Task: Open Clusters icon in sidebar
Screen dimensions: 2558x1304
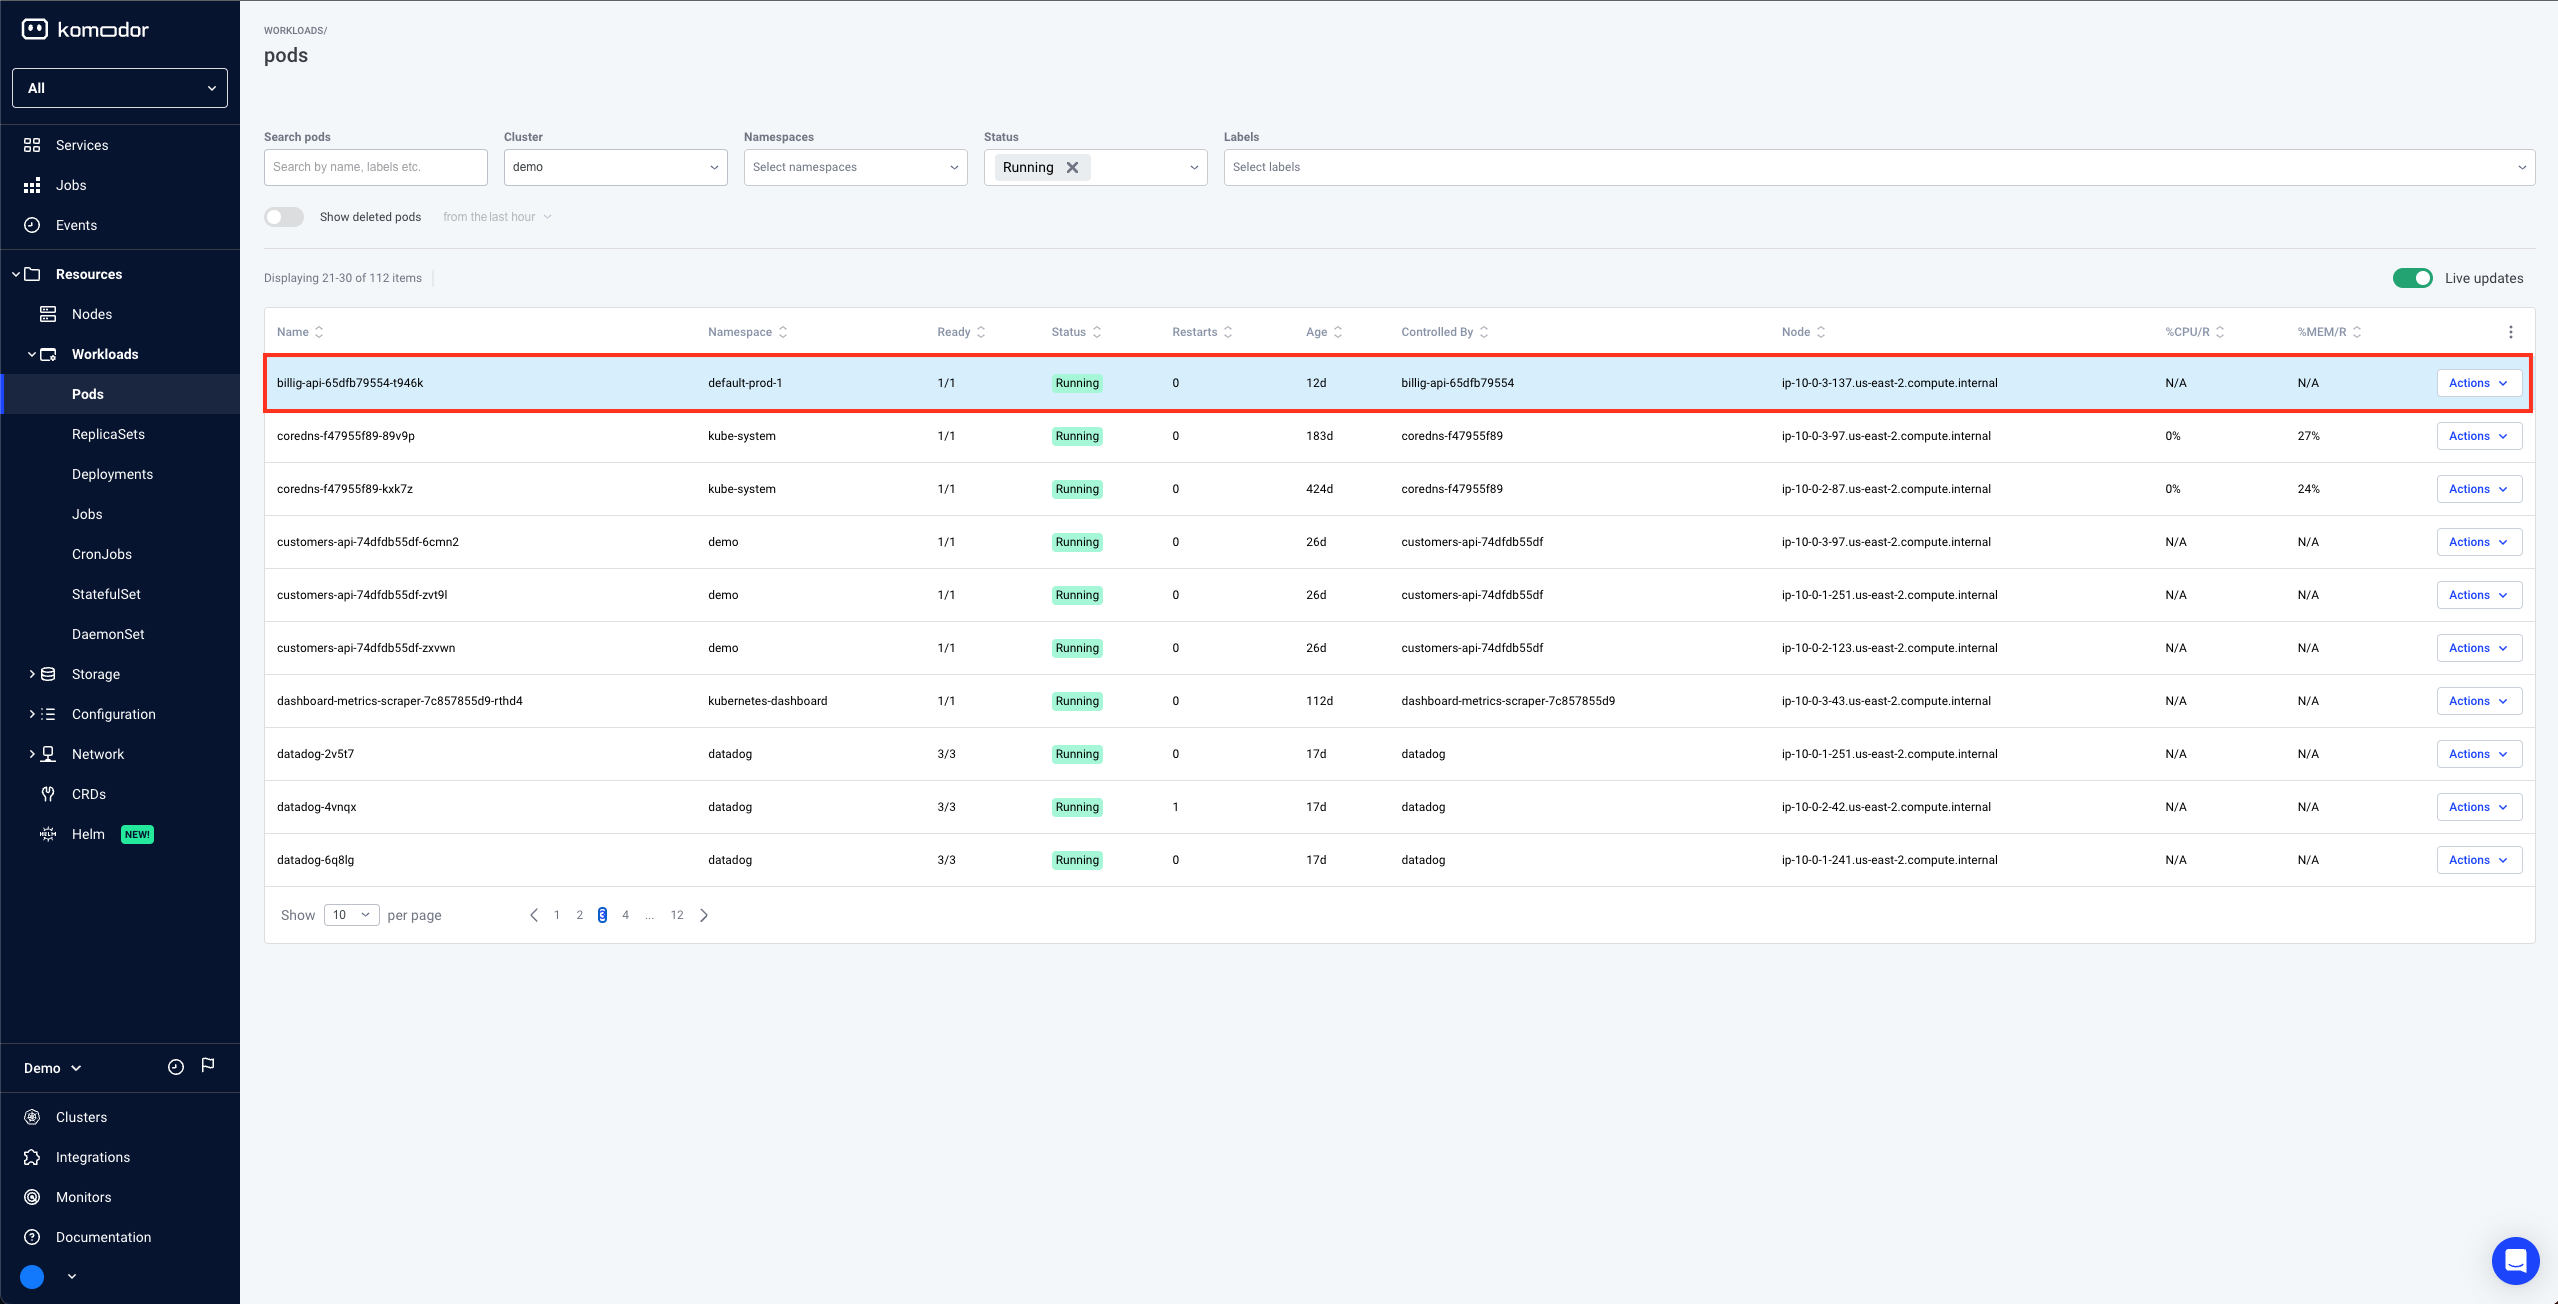Action: tap(32, 1117)
